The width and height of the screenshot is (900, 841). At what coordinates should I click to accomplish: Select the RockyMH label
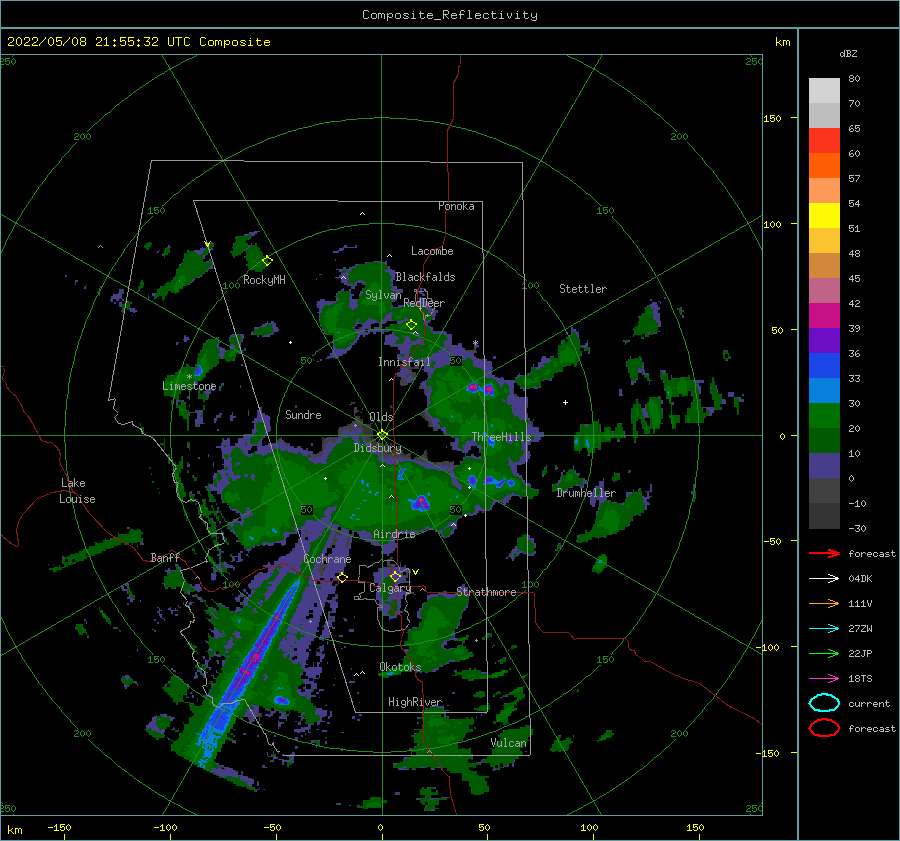click(264, 280)
